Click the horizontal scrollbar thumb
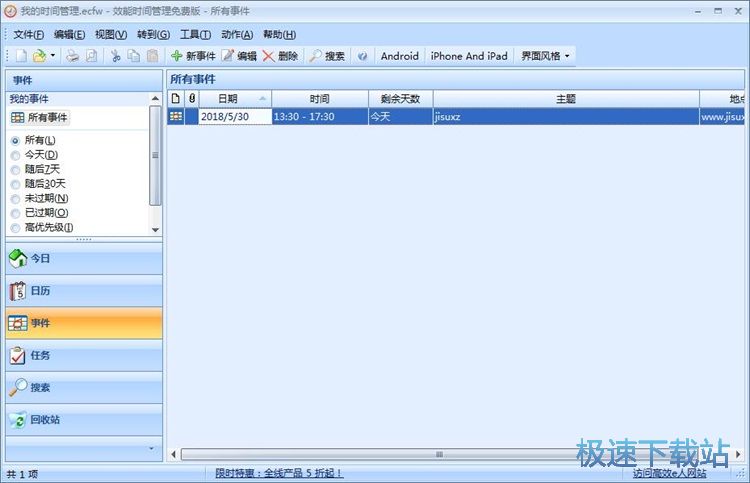 pyautogui.click(x=439, y=454)
